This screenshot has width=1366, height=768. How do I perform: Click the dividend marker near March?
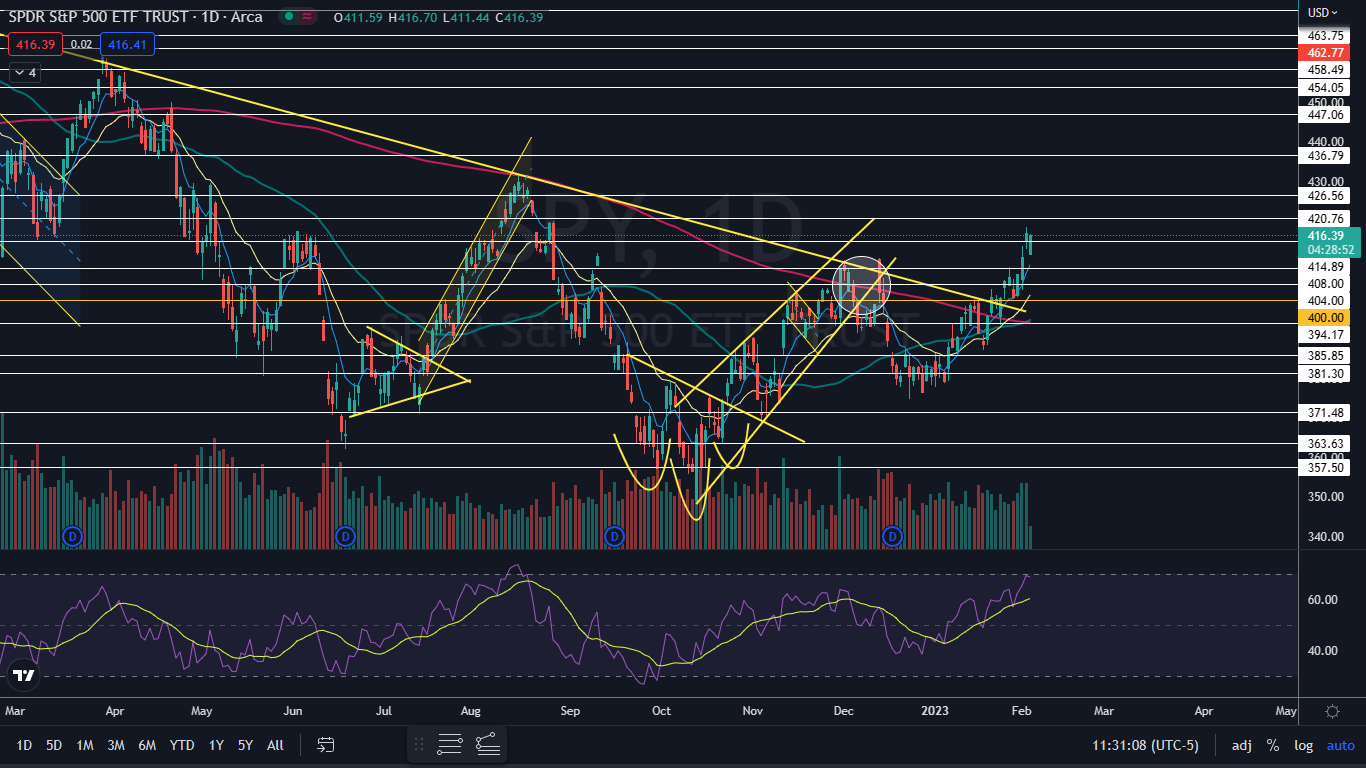pyautogui.click(x=71, y=537)
